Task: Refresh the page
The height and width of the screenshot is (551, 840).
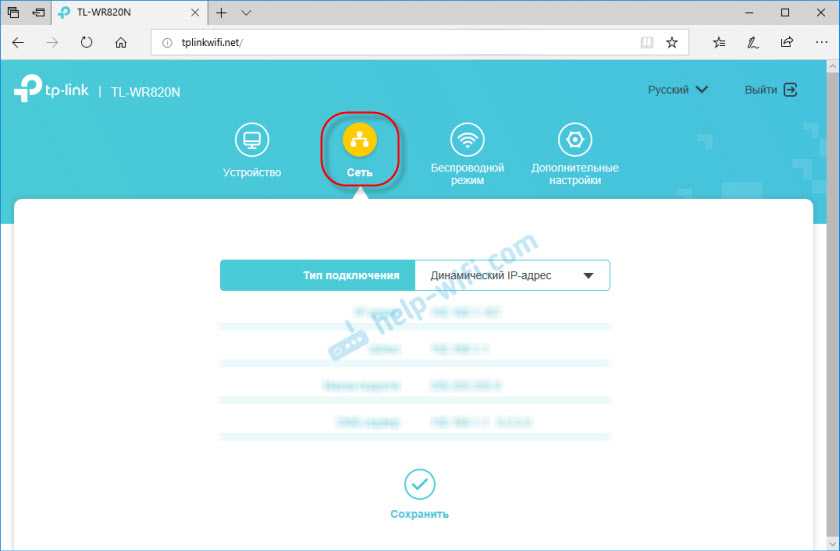Action: [86, 42]
